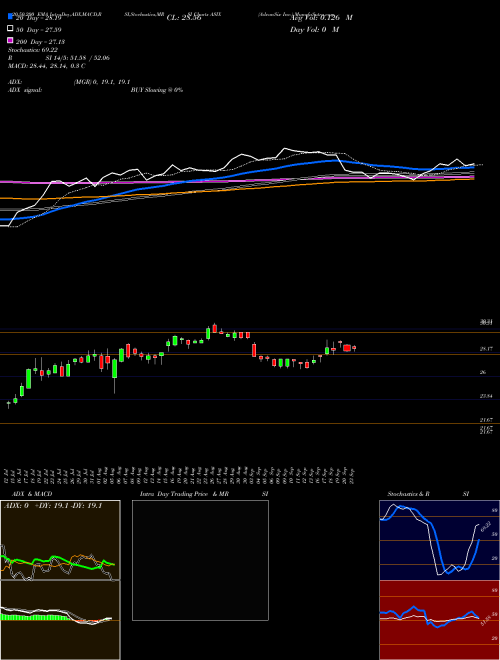
Task: Click the magenta 200 Day EMA legend swatch
Action: click(x=10, y=40)
